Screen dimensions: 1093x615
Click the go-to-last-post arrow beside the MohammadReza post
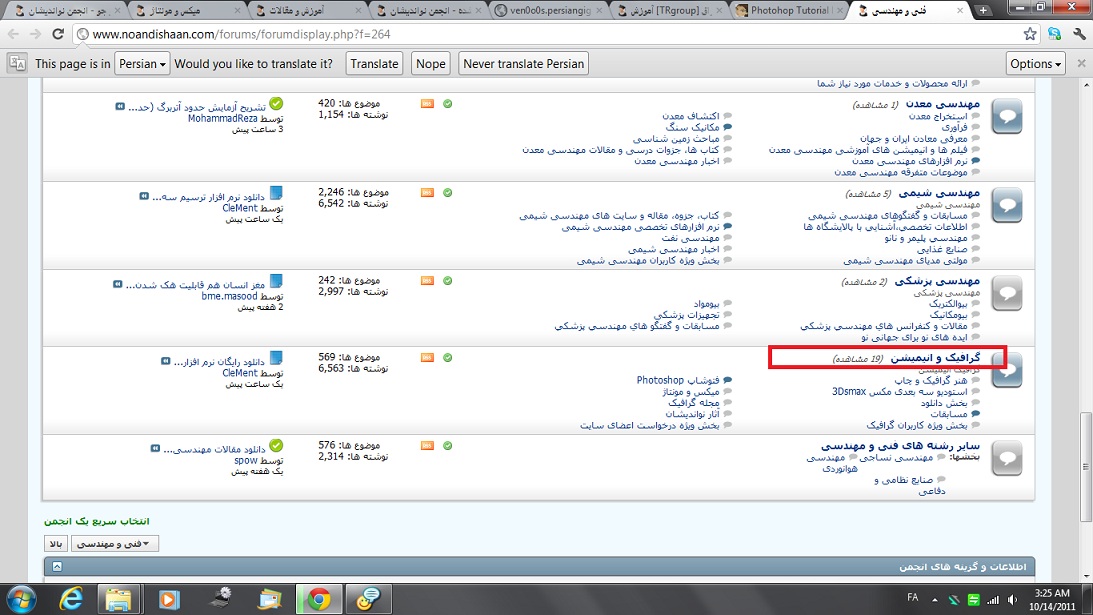pyautogui.click(x=120, y=105)
